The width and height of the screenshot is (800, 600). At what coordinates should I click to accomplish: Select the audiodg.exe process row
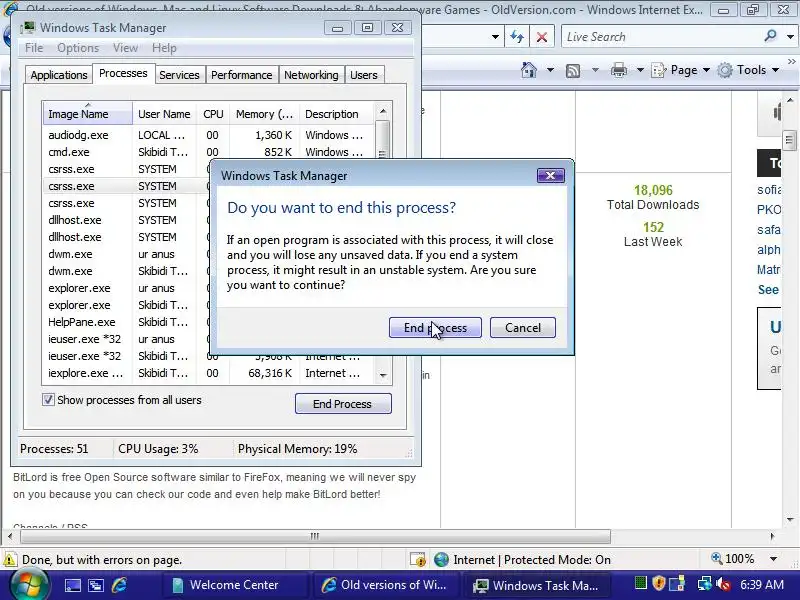(x=208, y=135)
